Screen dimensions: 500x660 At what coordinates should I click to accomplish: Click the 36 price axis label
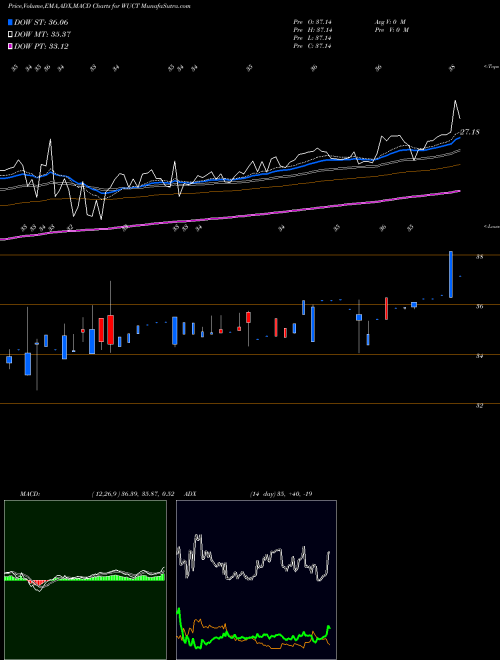[x=479, y=306]
